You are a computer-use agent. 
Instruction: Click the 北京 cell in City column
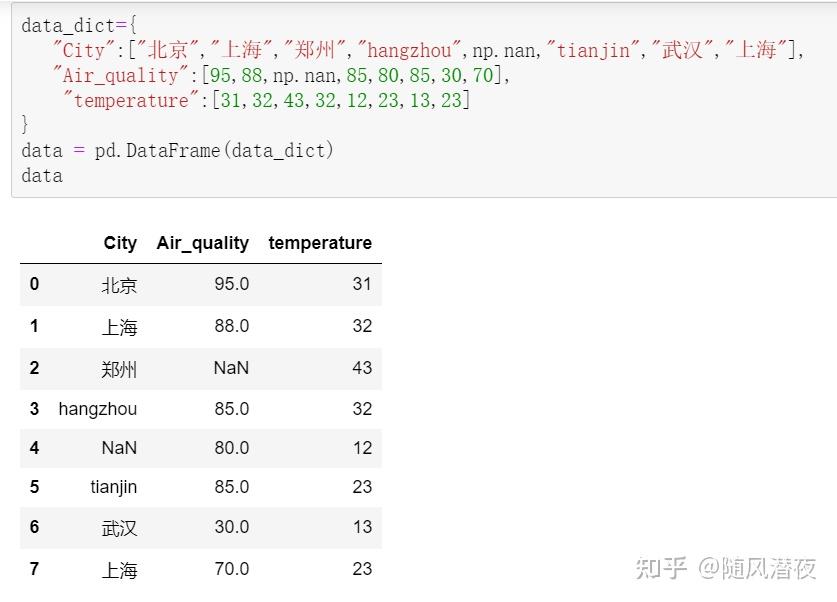(x=119, y=285)
